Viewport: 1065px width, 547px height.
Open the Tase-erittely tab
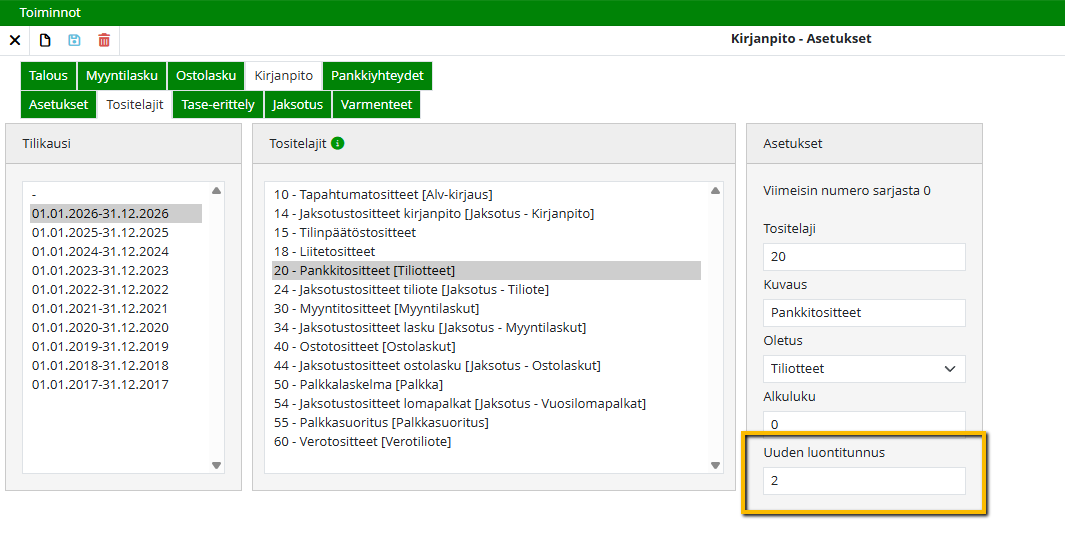point(217,104)
